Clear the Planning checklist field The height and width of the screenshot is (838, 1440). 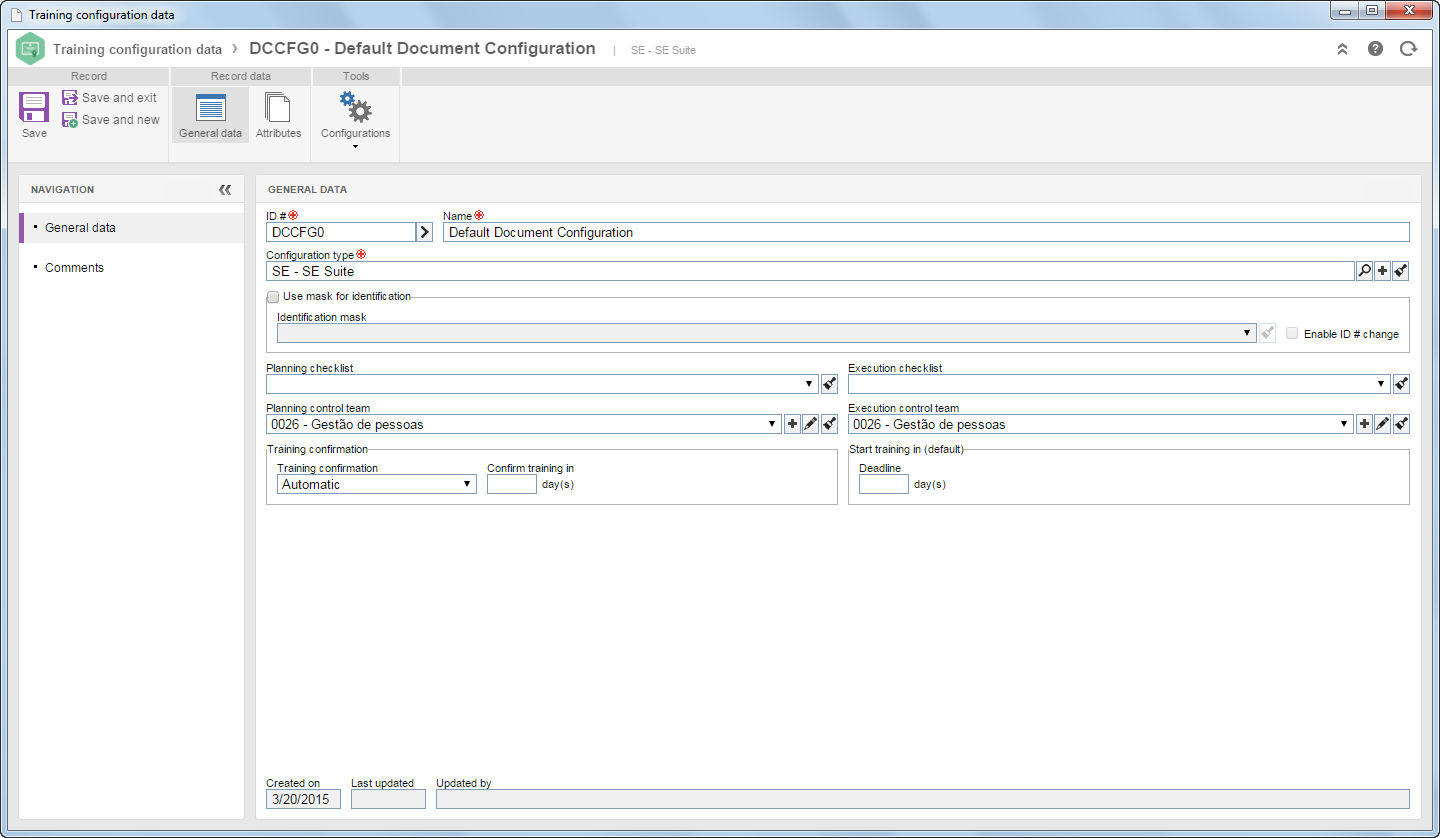[829, 384]
